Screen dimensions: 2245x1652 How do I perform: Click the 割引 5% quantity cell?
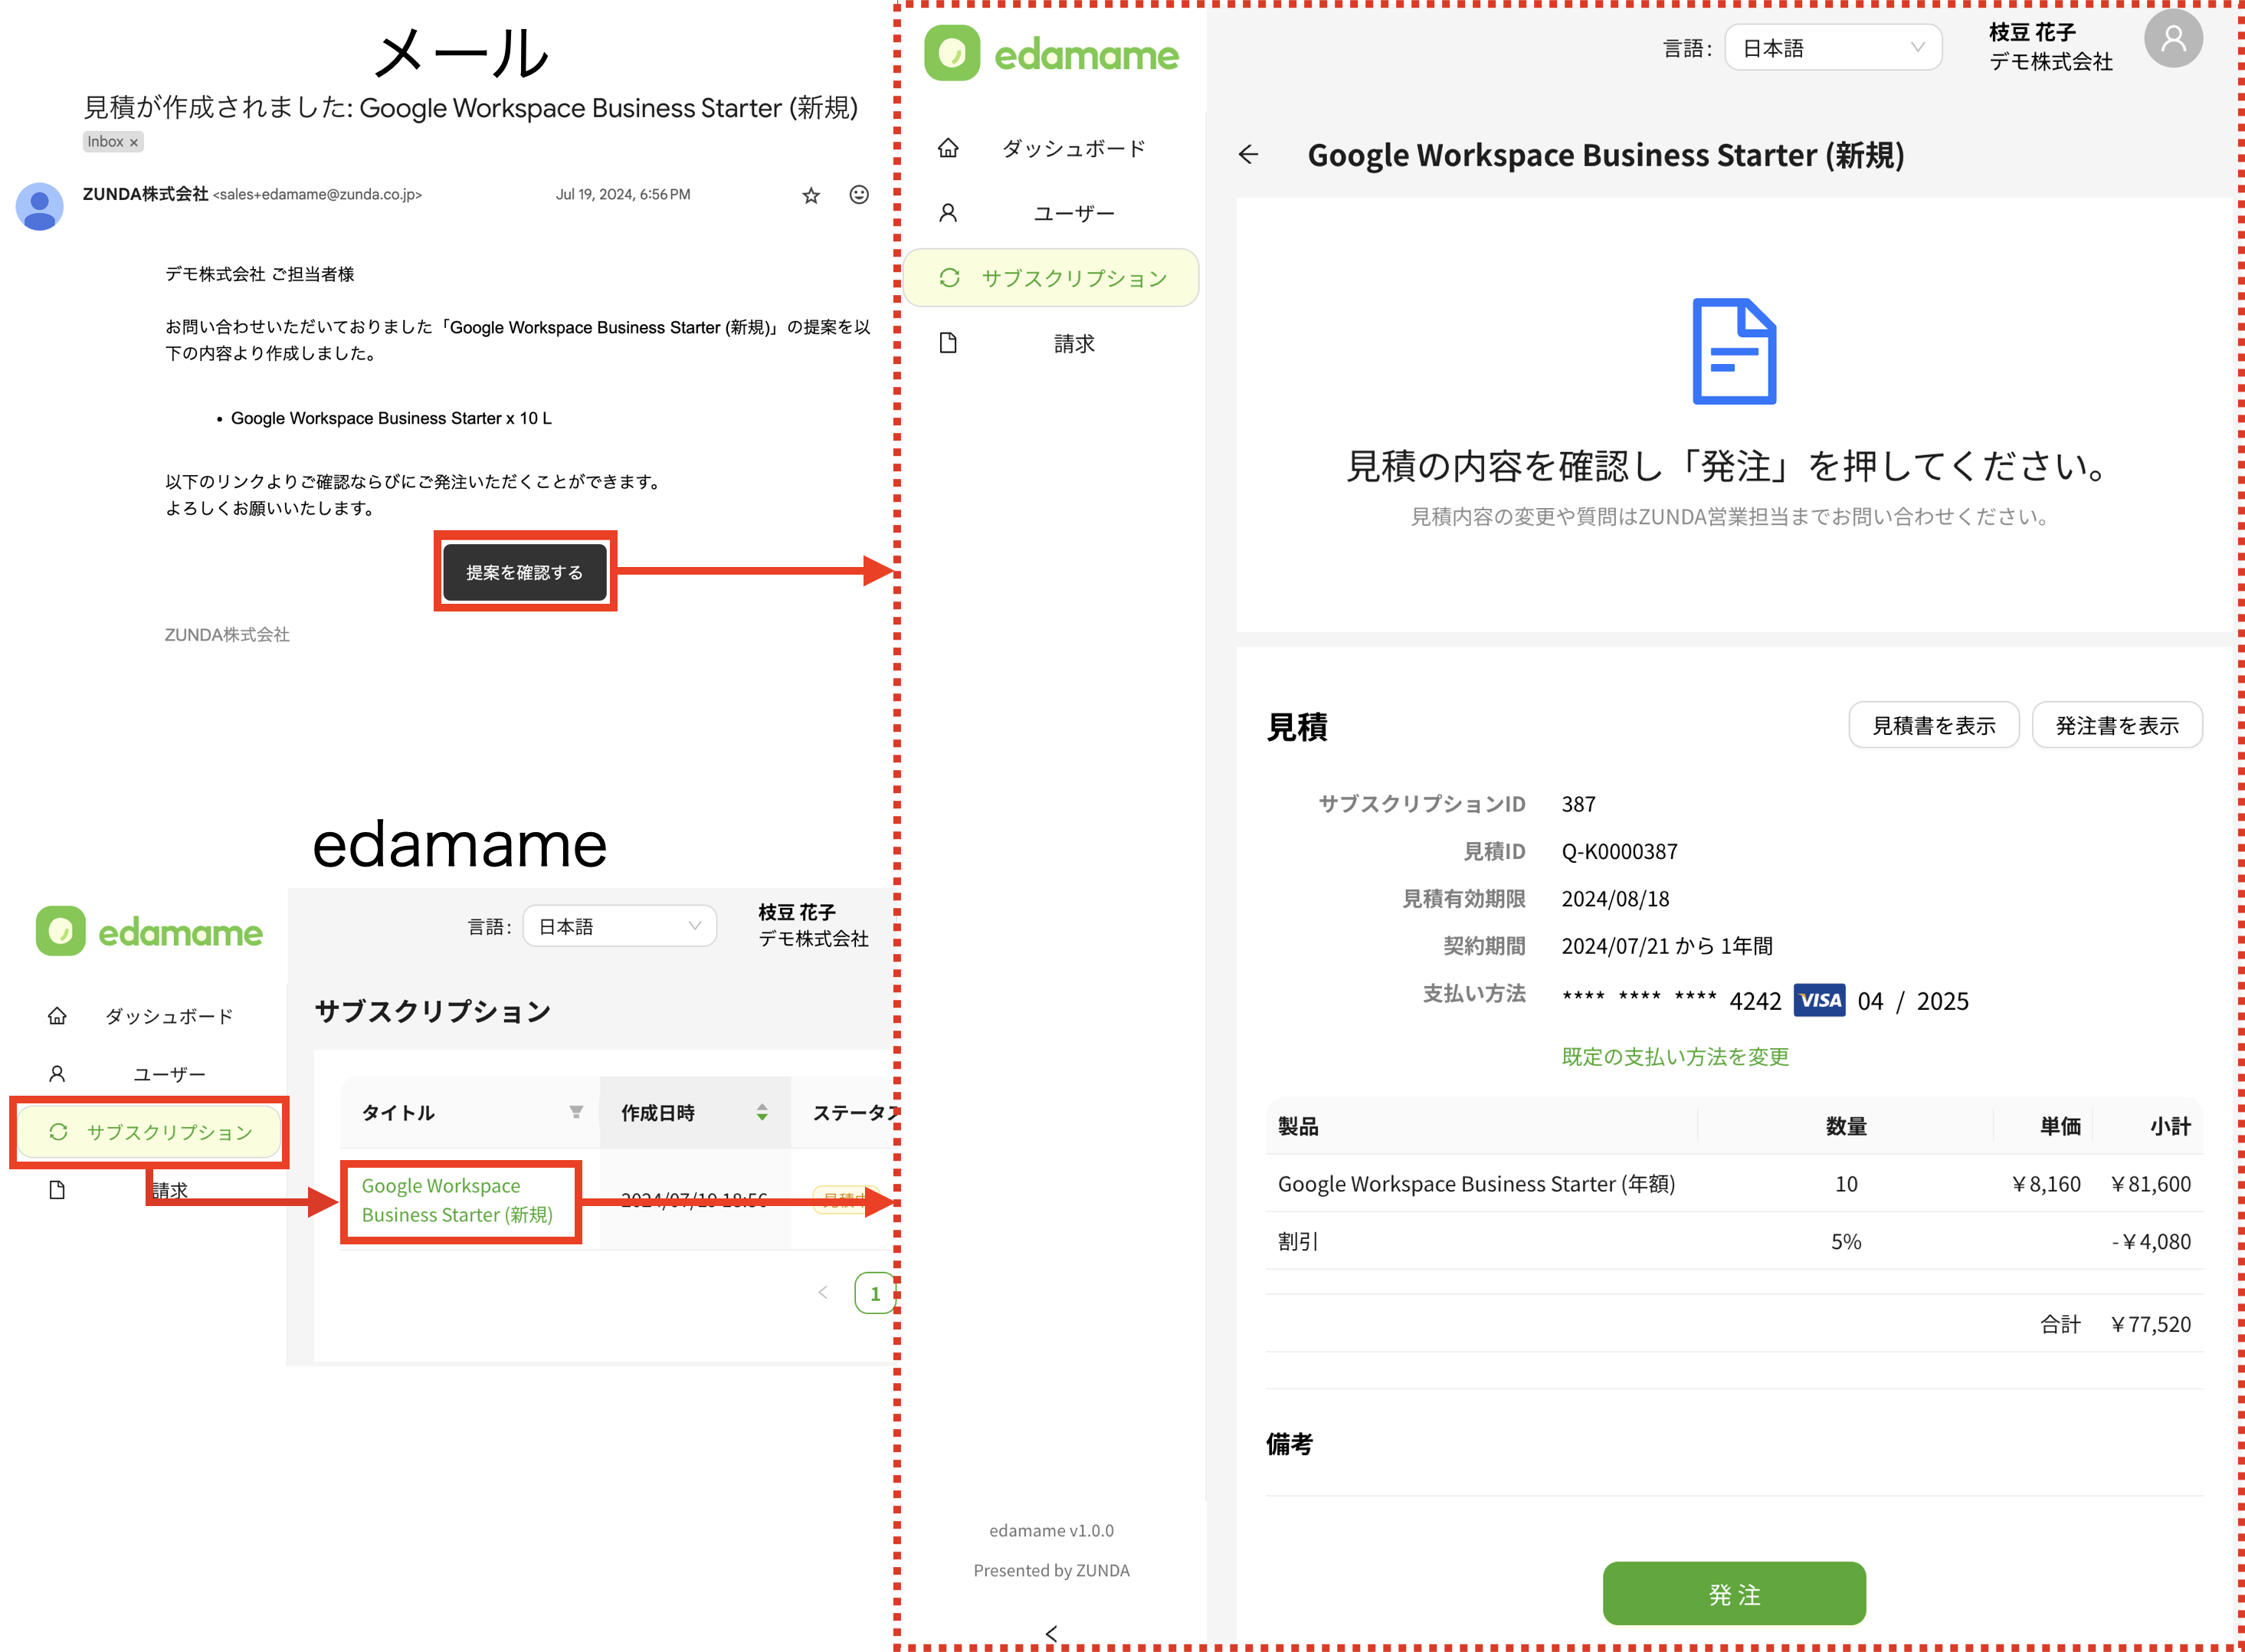click(x=1845, y=1241)
